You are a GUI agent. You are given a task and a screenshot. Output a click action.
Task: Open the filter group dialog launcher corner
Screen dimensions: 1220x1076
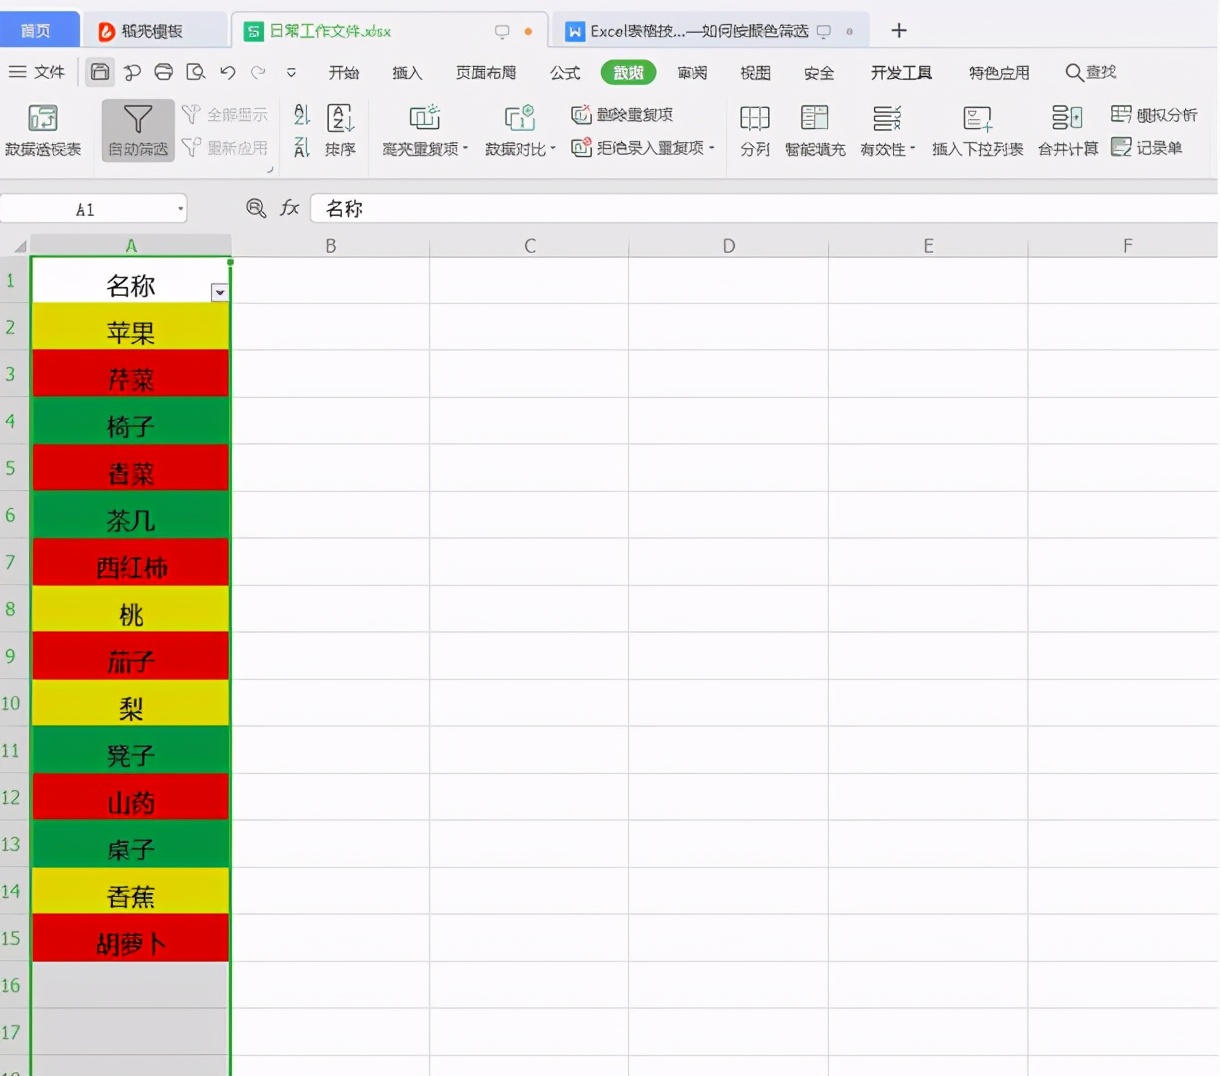[270, 170]
